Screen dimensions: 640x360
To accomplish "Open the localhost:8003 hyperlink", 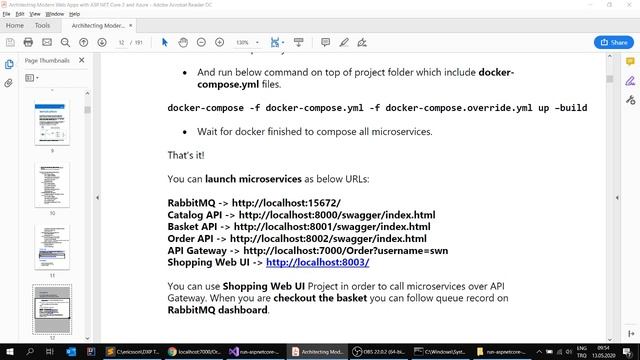I will 318,262.
